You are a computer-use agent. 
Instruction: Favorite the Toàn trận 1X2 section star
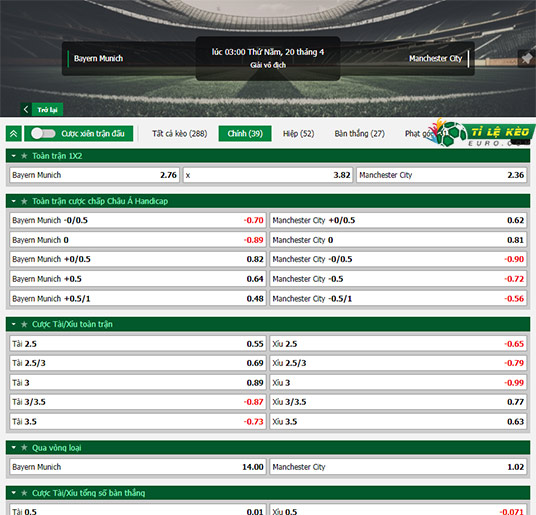24,156
